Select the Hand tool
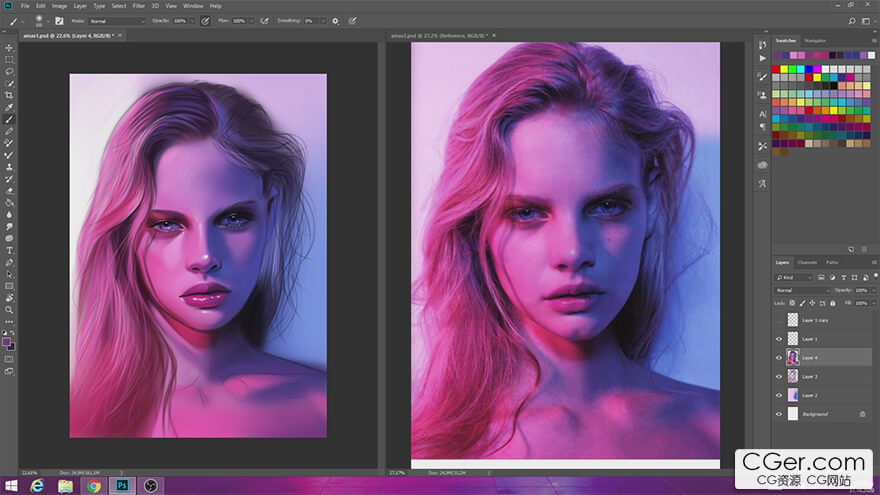The width and height of the screenshot is (880, 495). 9,298
